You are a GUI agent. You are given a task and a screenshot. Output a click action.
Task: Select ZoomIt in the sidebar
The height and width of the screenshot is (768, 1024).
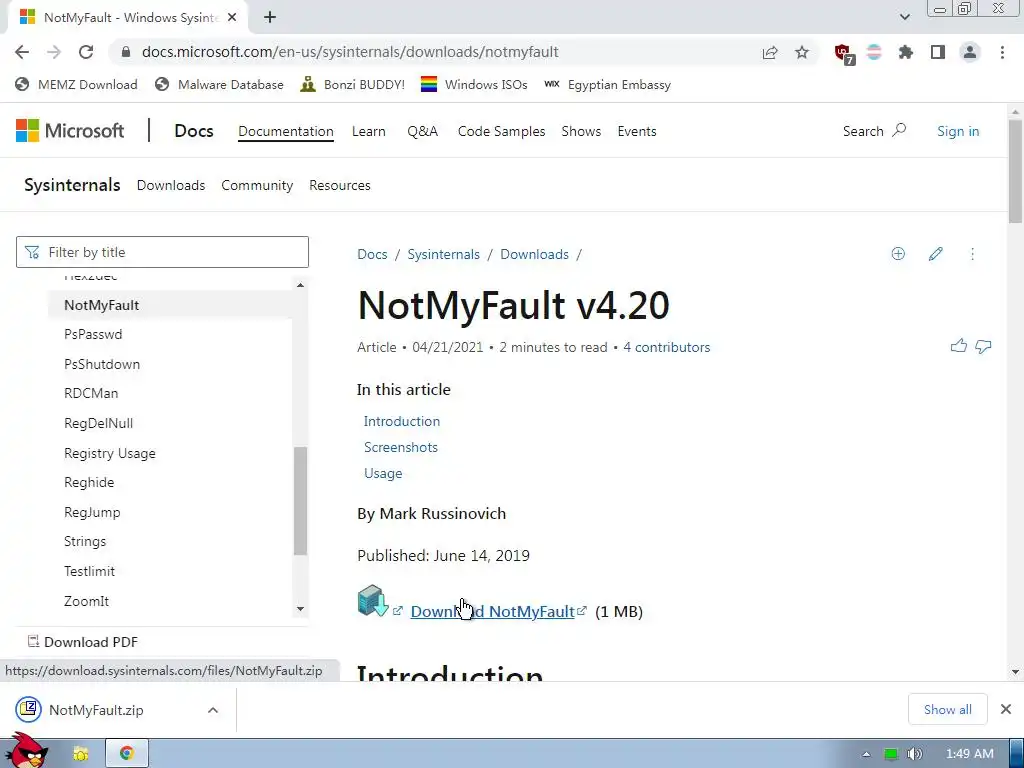(86, 601)
